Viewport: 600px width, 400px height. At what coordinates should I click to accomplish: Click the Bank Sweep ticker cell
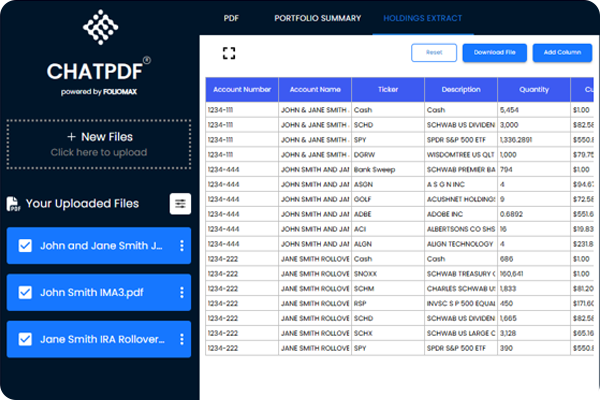click(388, 170)
